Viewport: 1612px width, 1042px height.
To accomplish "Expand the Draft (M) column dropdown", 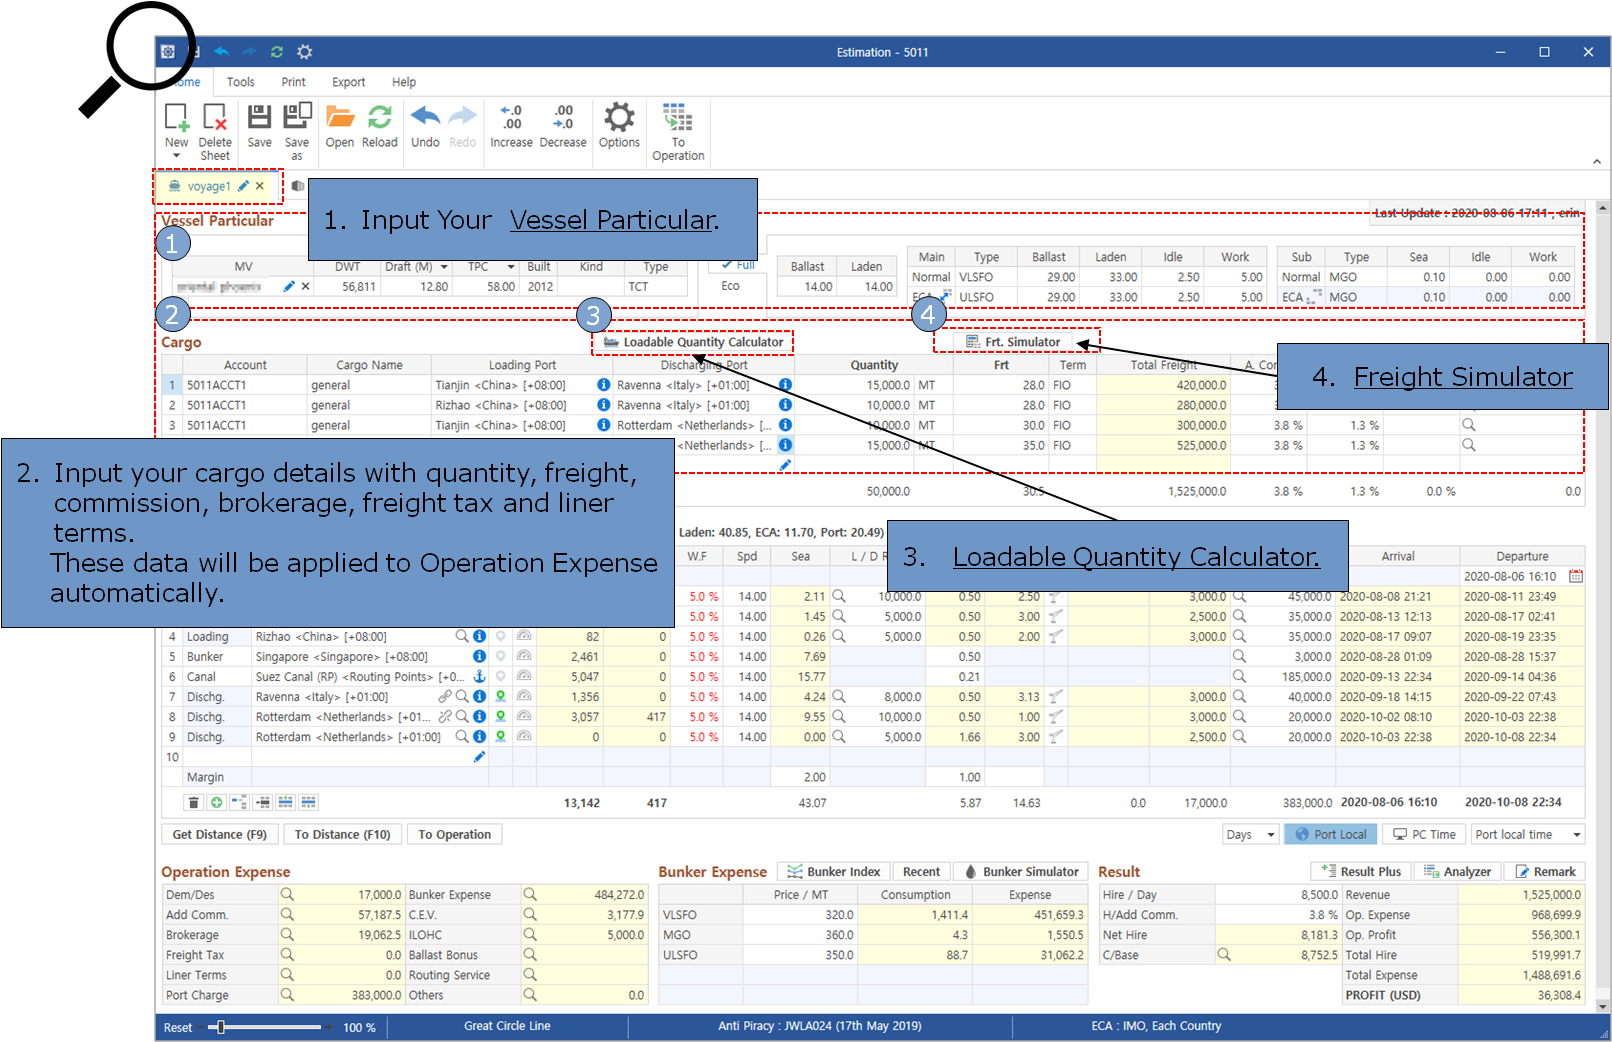I will pyautogui.click(x=444, y=267).
